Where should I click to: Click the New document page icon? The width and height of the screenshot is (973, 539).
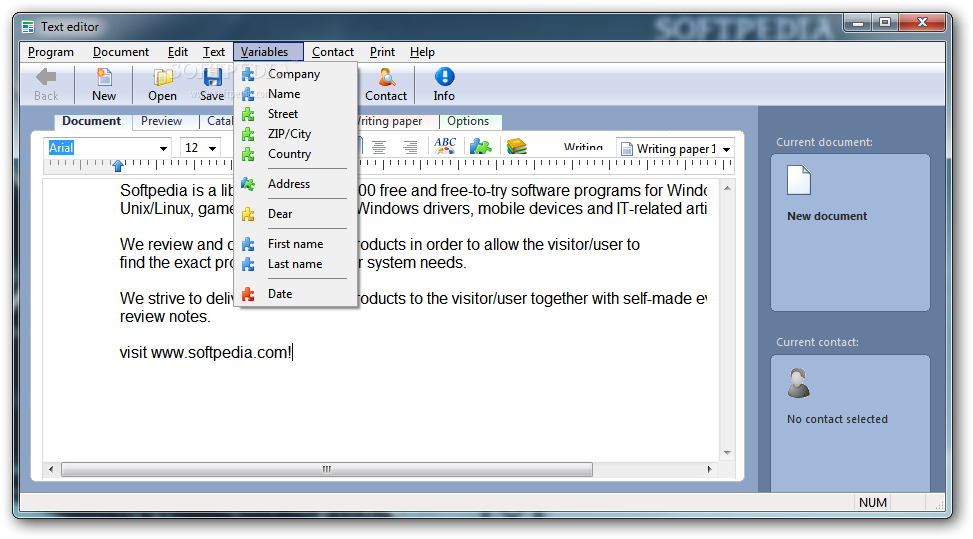coord(799,180)
